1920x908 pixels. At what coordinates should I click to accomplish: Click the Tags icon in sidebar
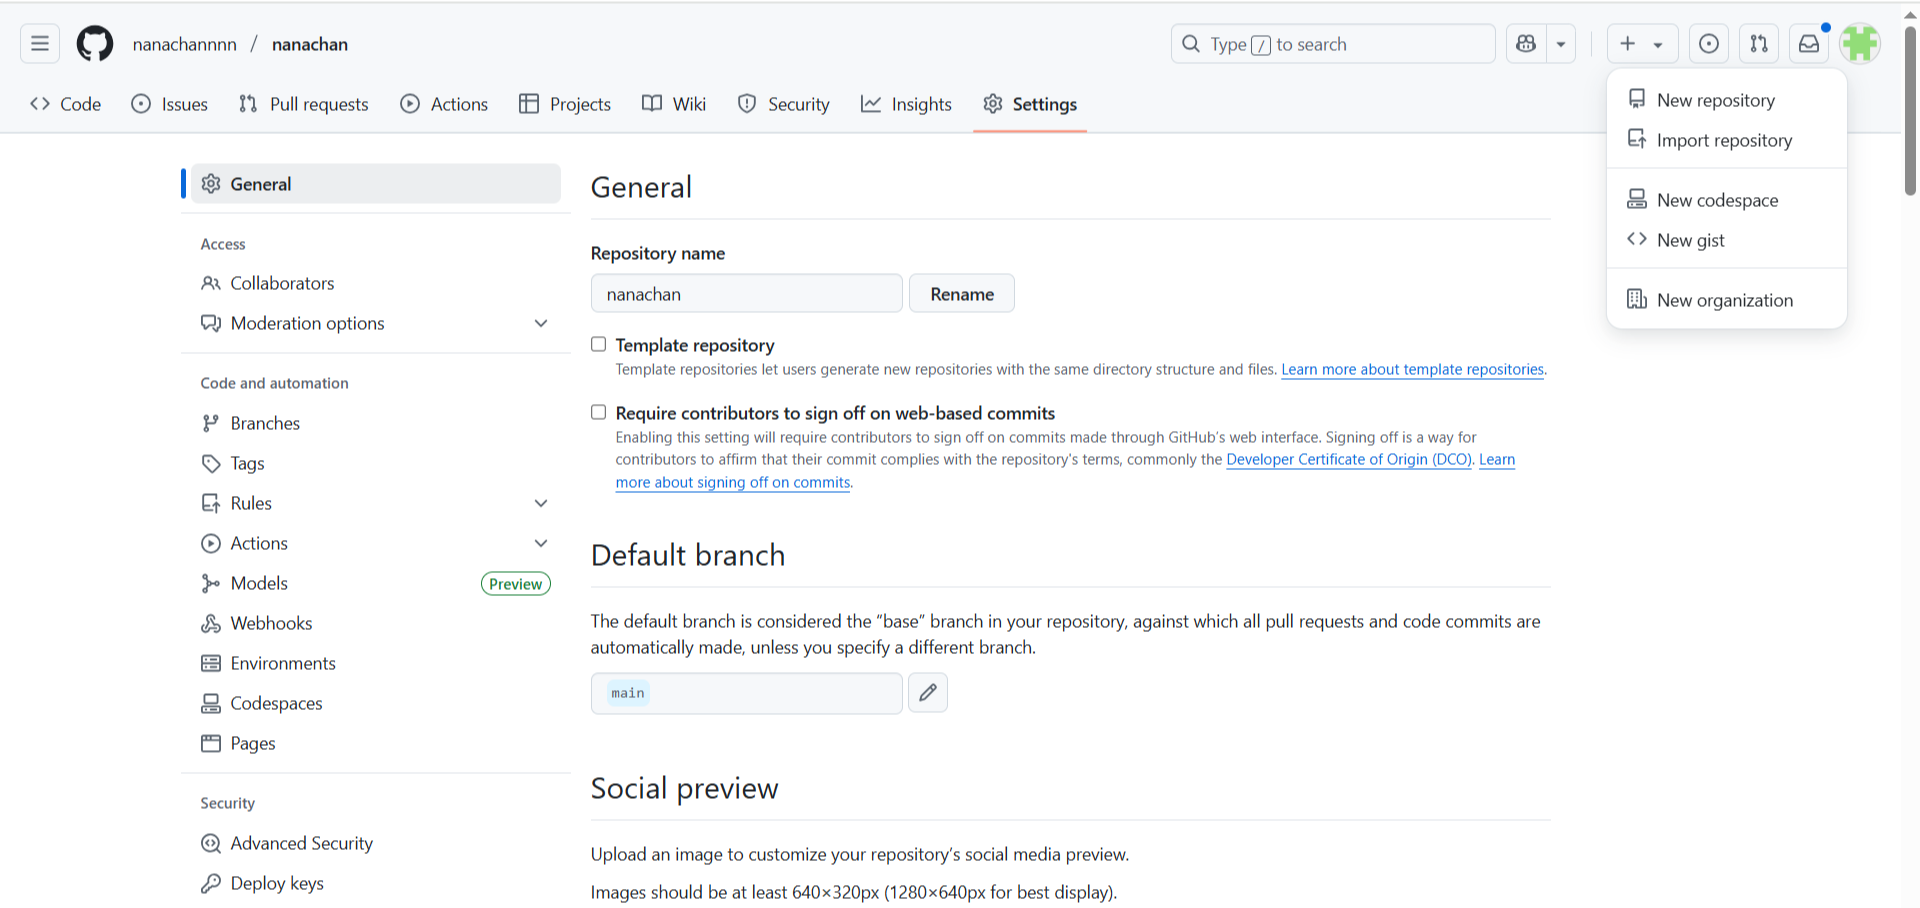211,464
